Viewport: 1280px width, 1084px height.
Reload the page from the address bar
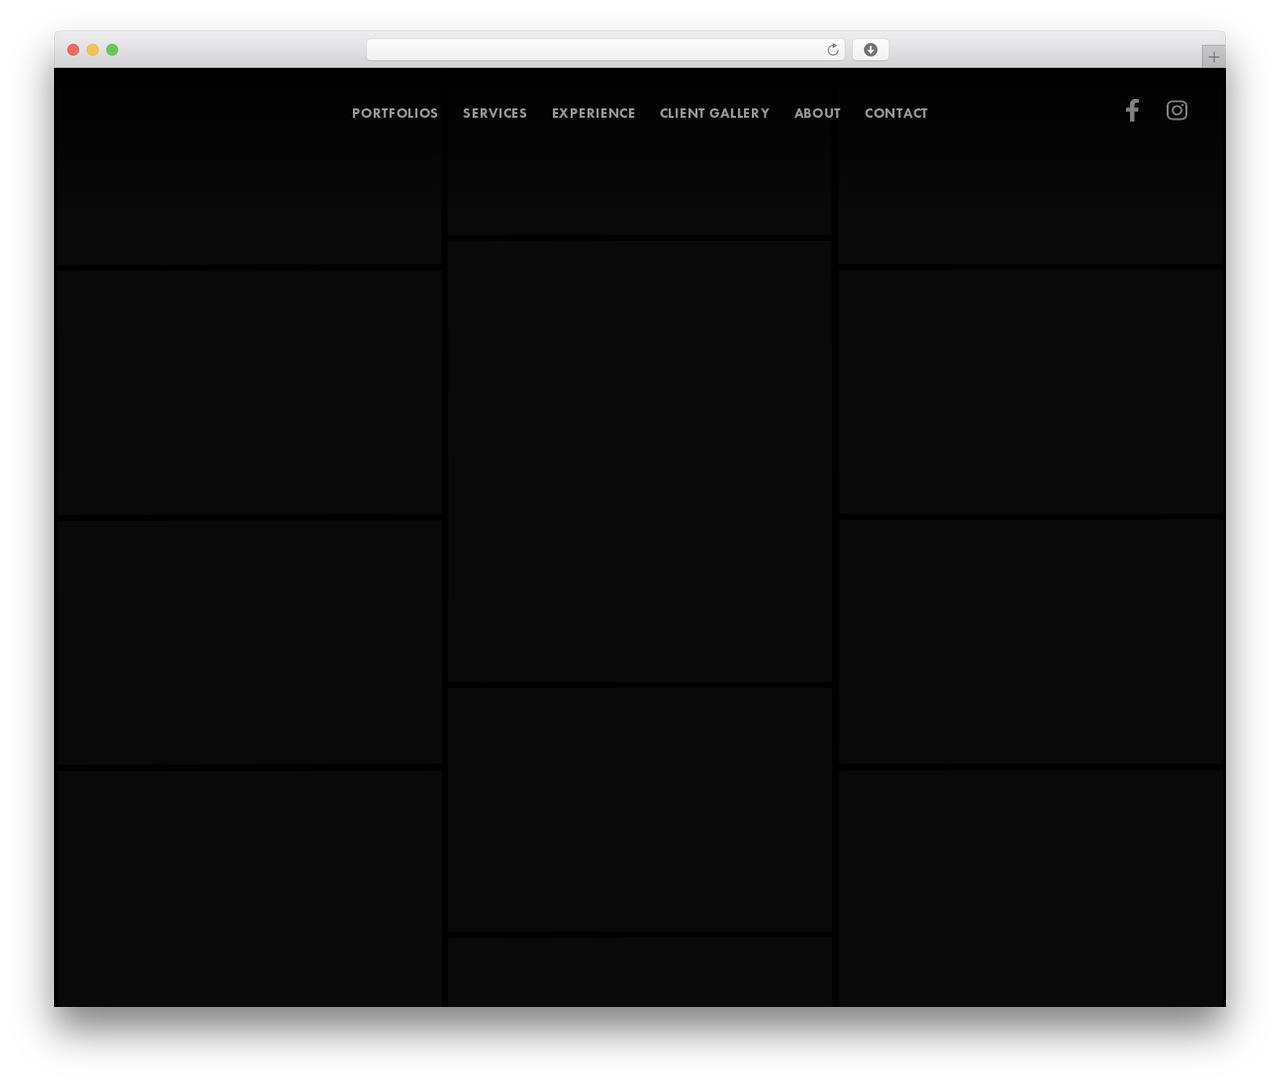point(833,50)
